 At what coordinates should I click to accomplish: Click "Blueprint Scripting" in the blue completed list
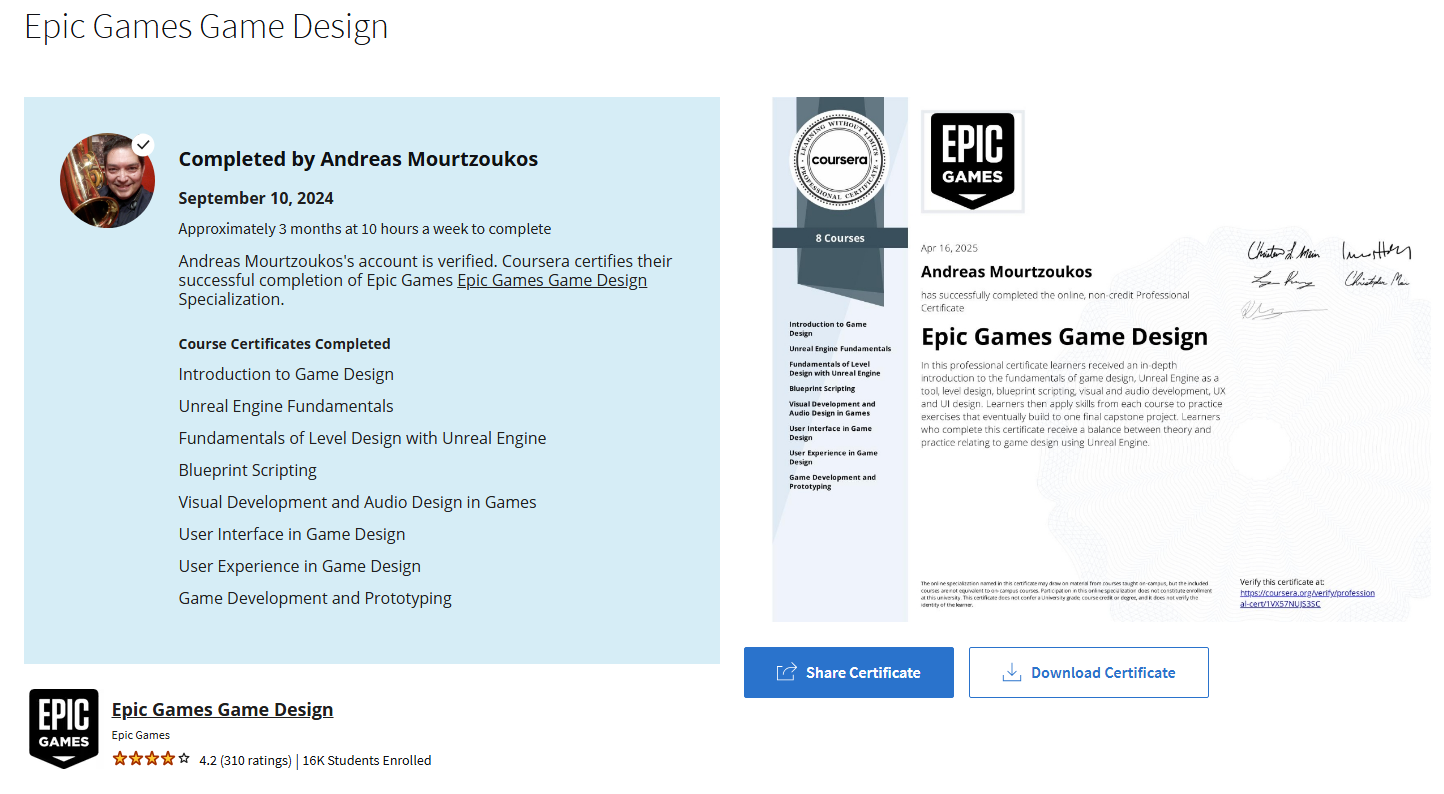pos(248,470)
